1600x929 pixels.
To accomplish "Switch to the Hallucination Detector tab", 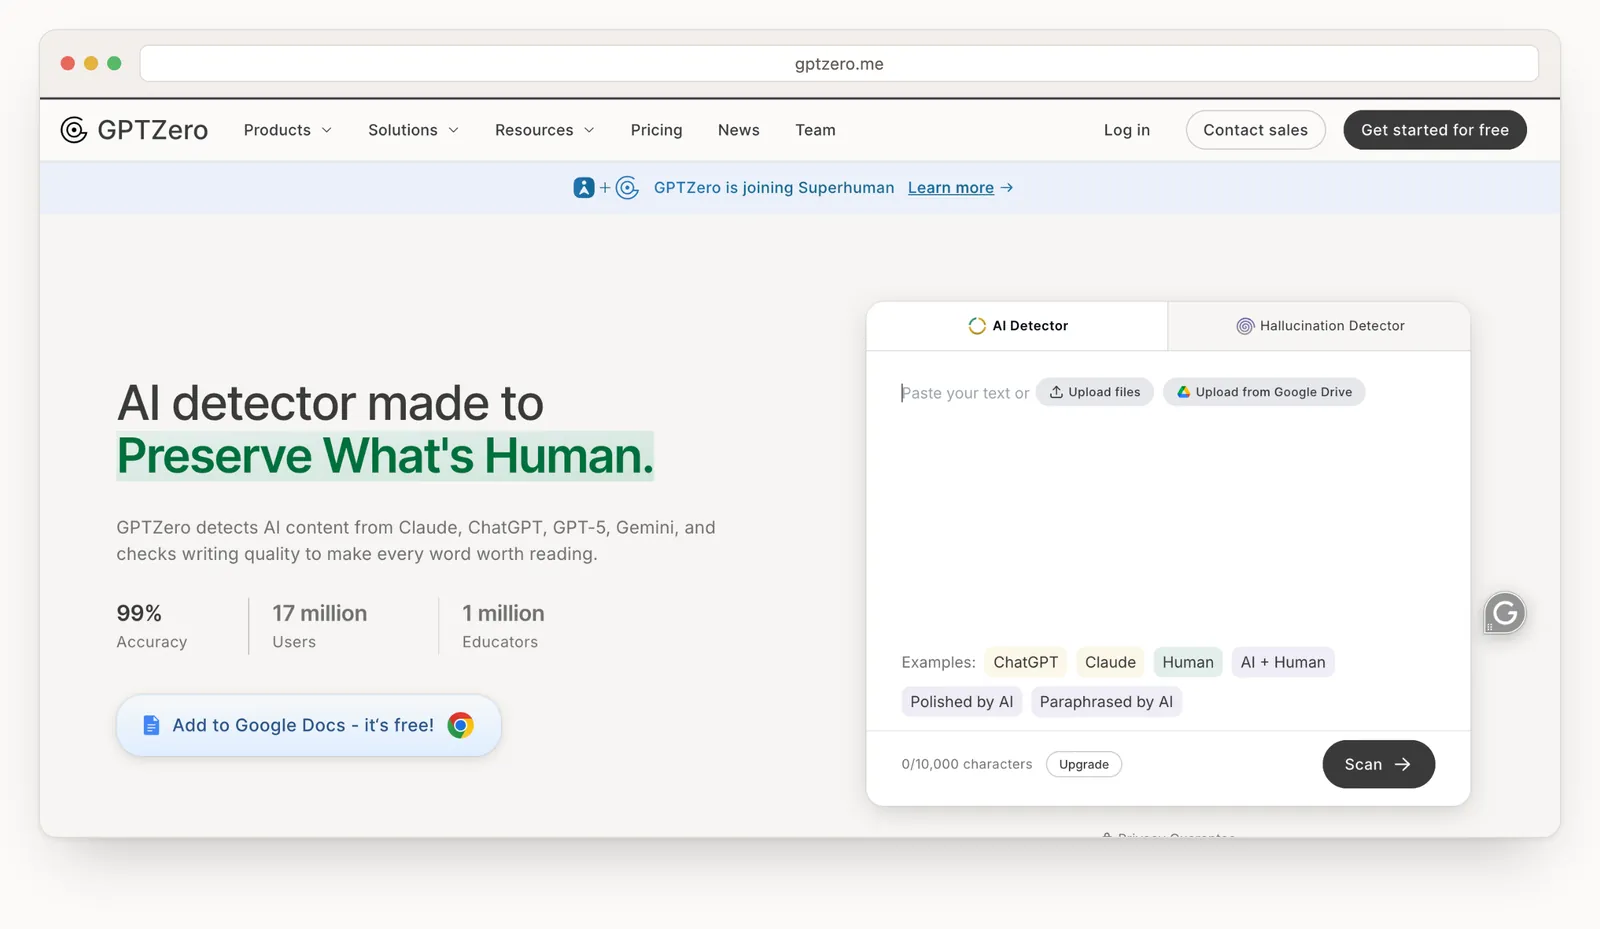I will coord(1319,326).
